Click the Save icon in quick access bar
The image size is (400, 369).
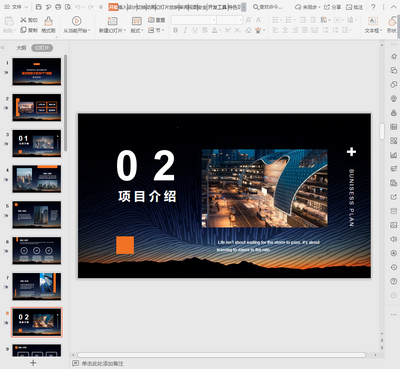tap(38, 7)
